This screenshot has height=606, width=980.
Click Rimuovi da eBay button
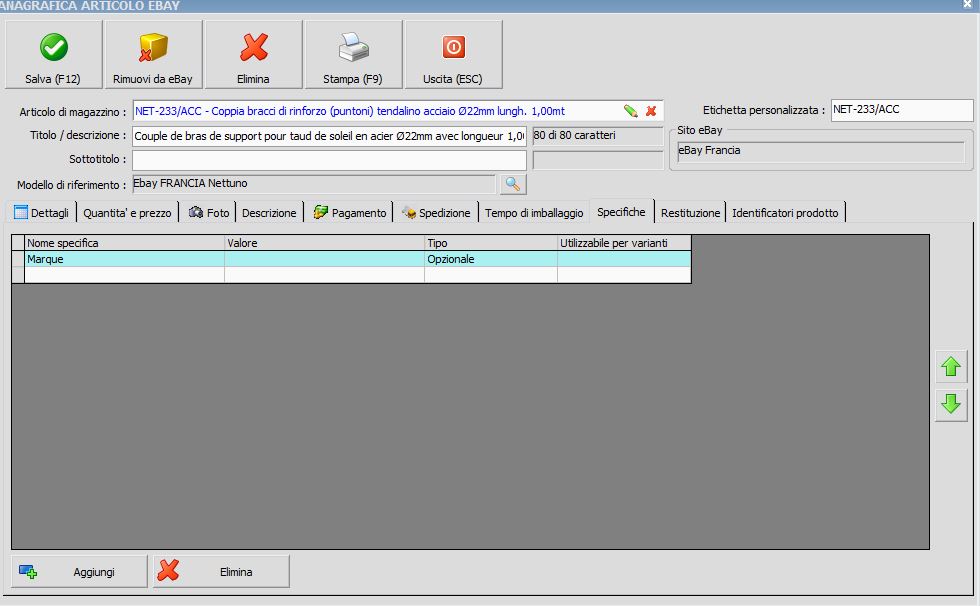click(153, 55)
